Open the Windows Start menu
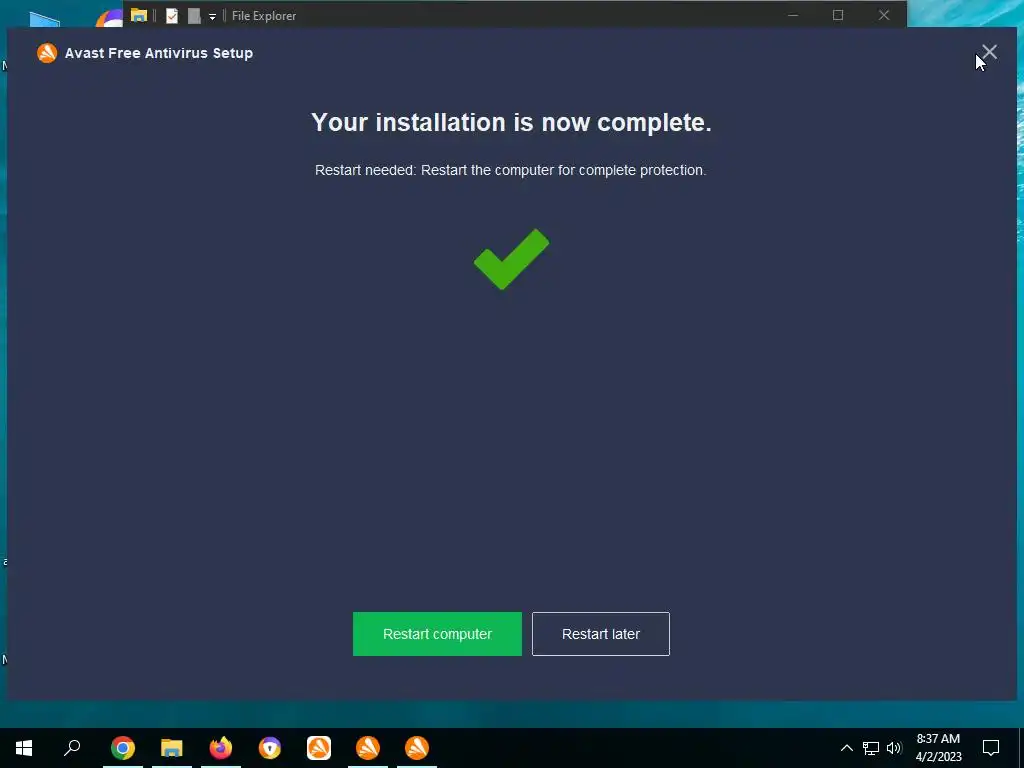 tap(24, 748)
